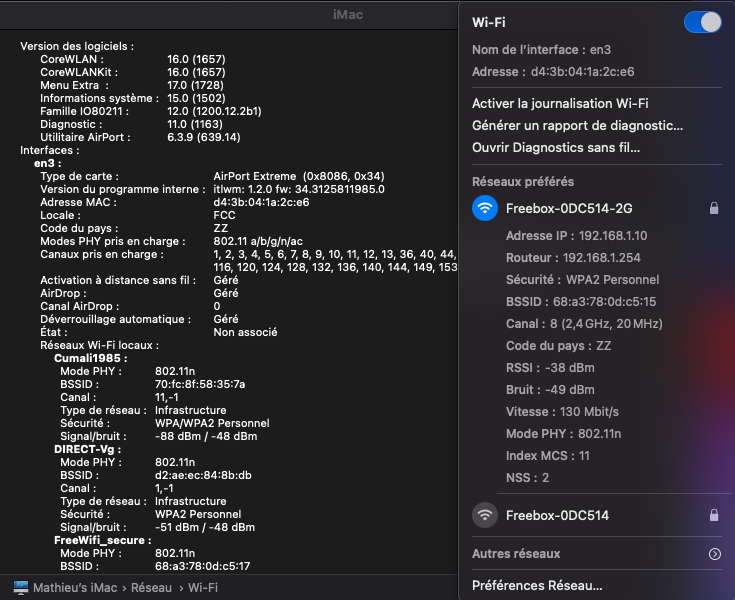The image size is (735, 600).
Task: Click Wi-Fi in the path bar
Action: [203, 588]
